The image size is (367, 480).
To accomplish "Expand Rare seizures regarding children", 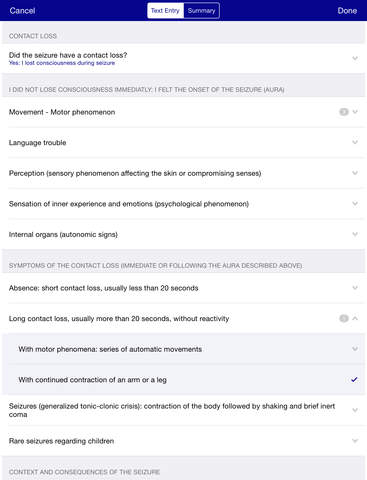I will 183,441.
